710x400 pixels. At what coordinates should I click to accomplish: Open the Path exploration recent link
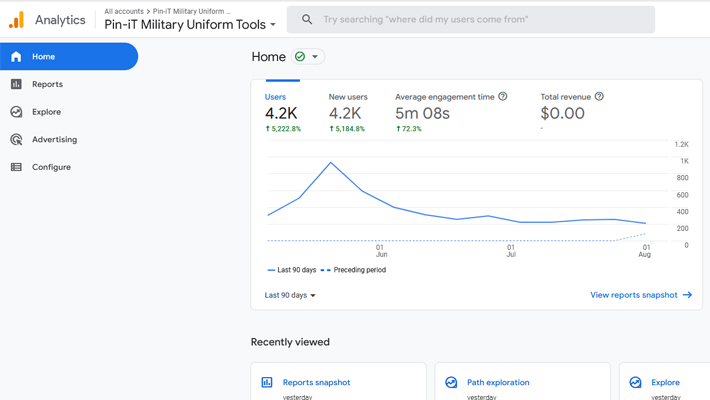point(498,382)
